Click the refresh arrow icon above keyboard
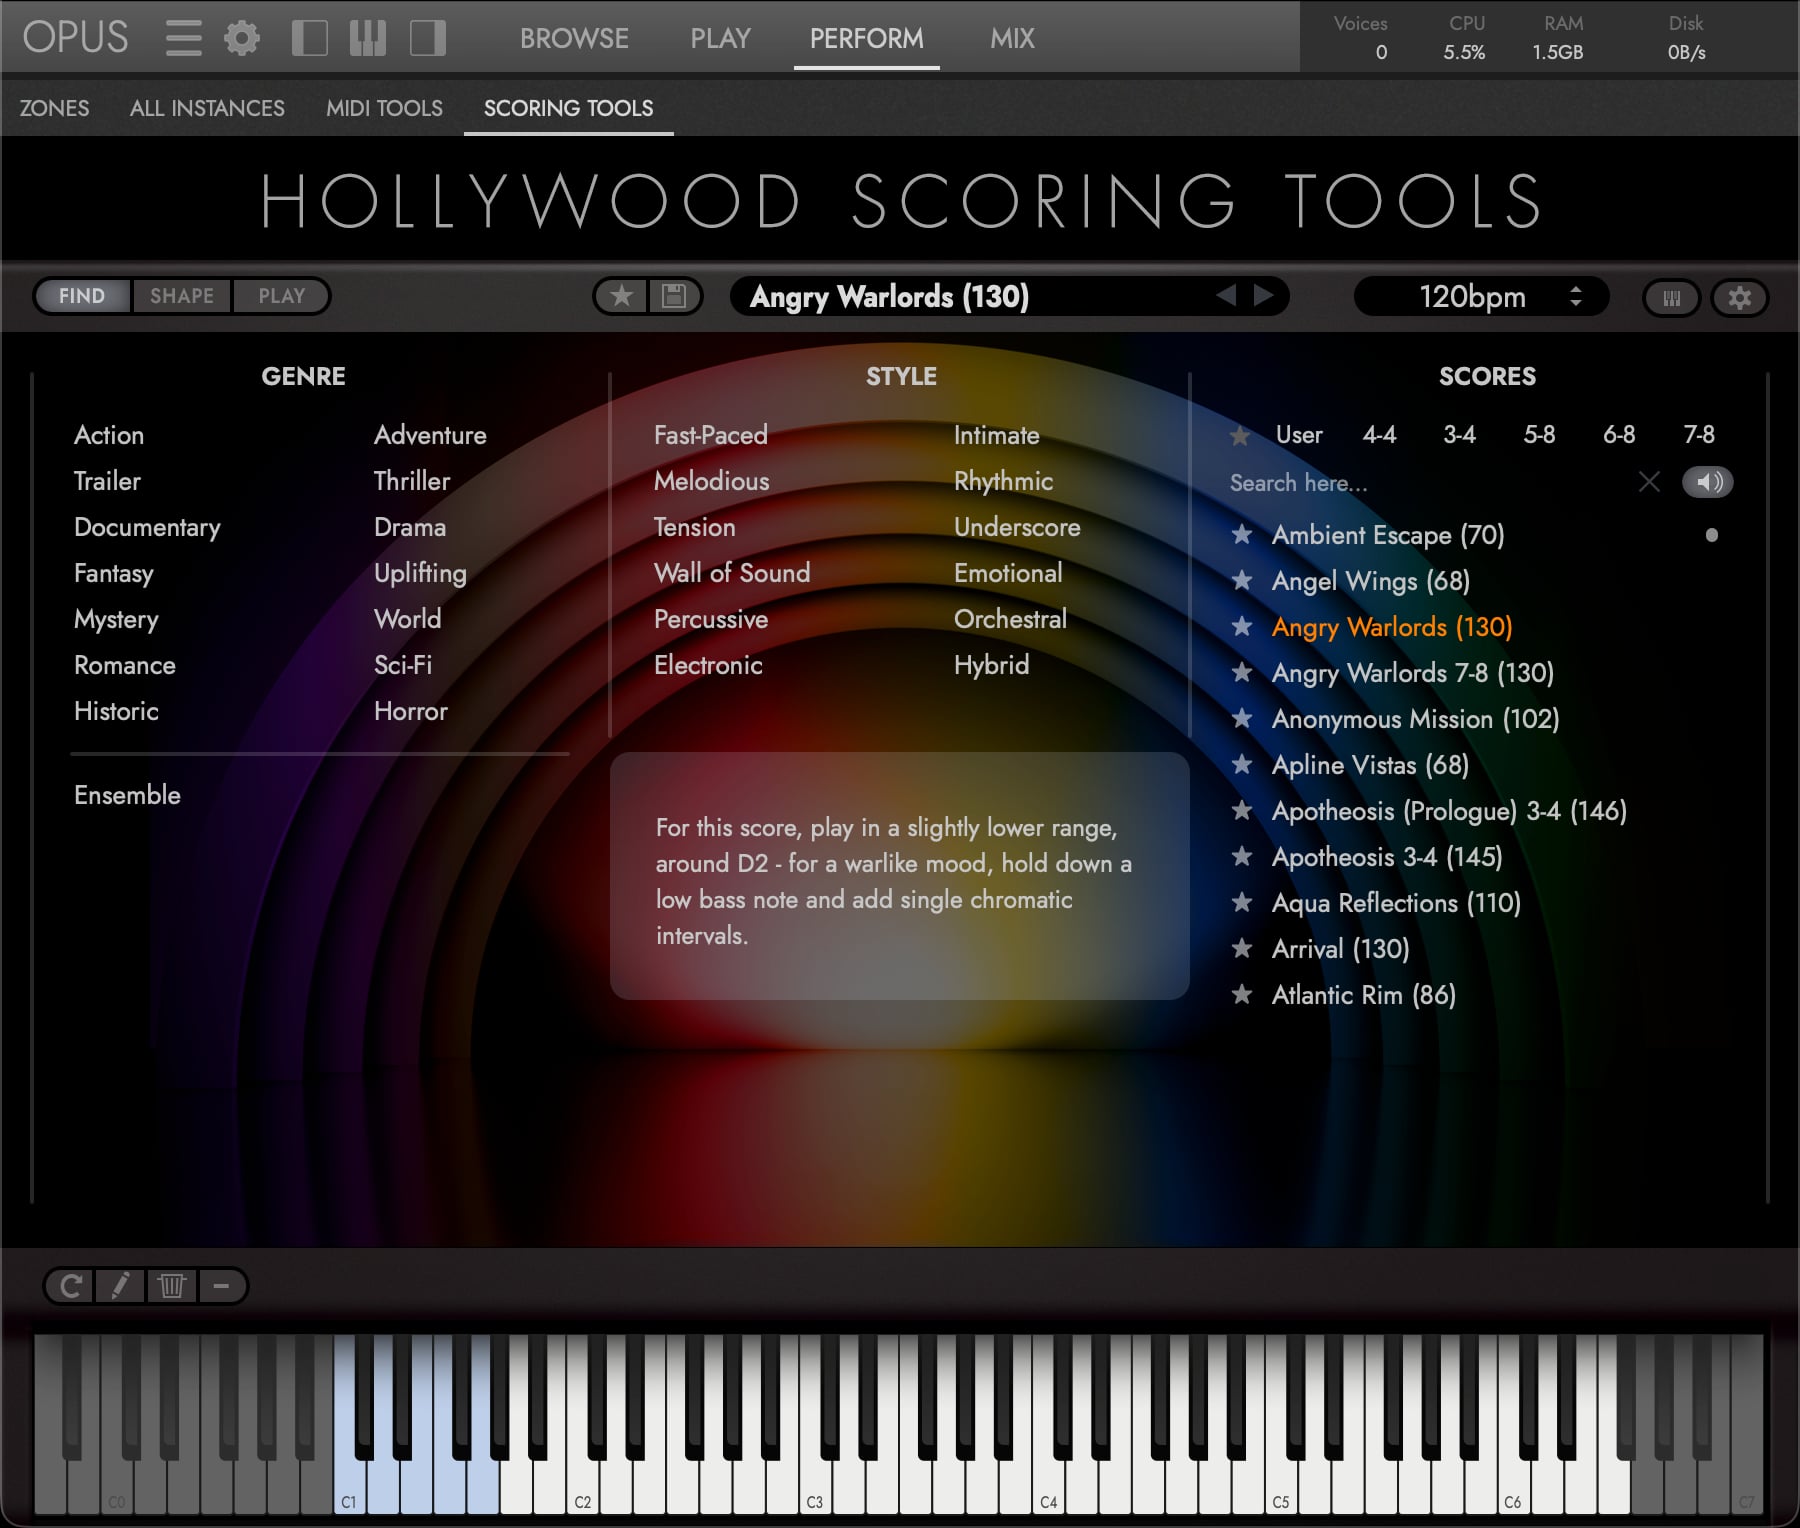Image resolution: width=1800 pixels, height=1528 pixels. [70, 1286]
